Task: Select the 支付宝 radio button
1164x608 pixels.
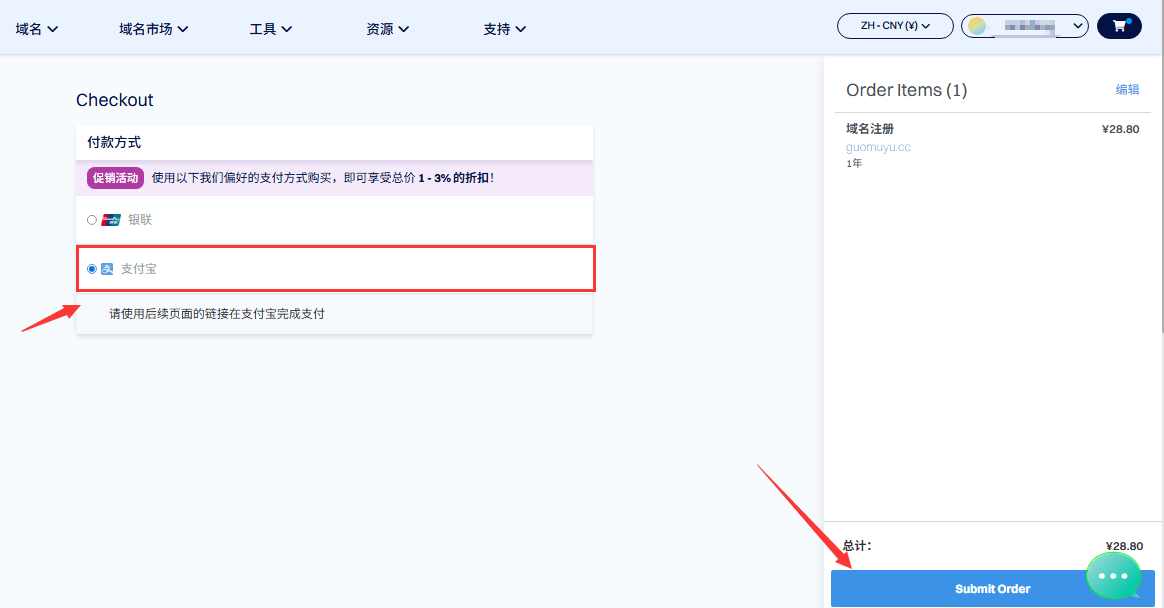Action: coord(92,269)
